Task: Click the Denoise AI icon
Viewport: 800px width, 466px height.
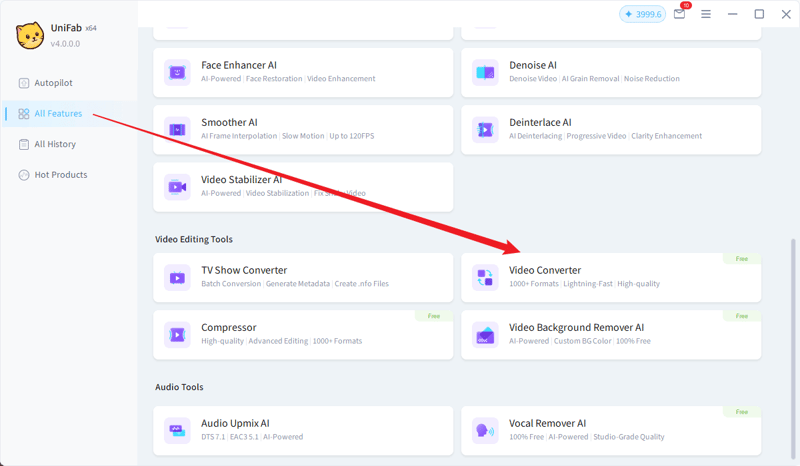Action: 485,72
